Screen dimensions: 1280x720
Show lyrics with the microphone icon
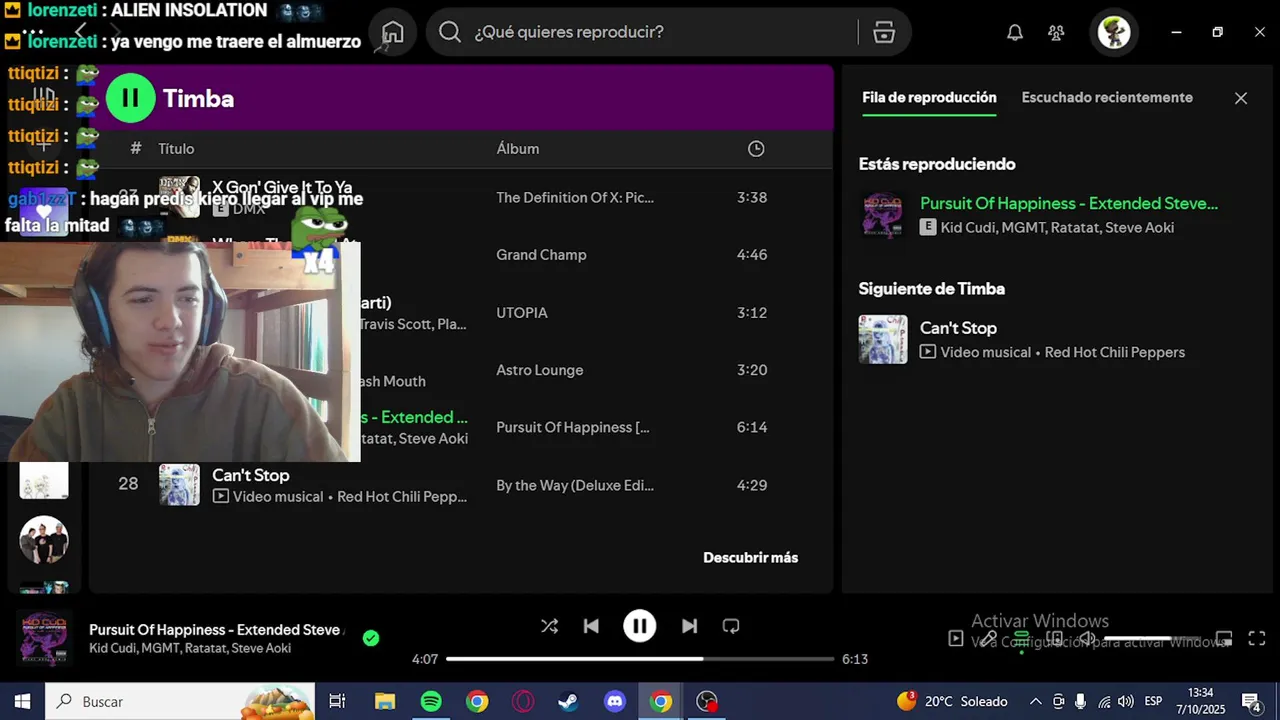coord(988,638)
